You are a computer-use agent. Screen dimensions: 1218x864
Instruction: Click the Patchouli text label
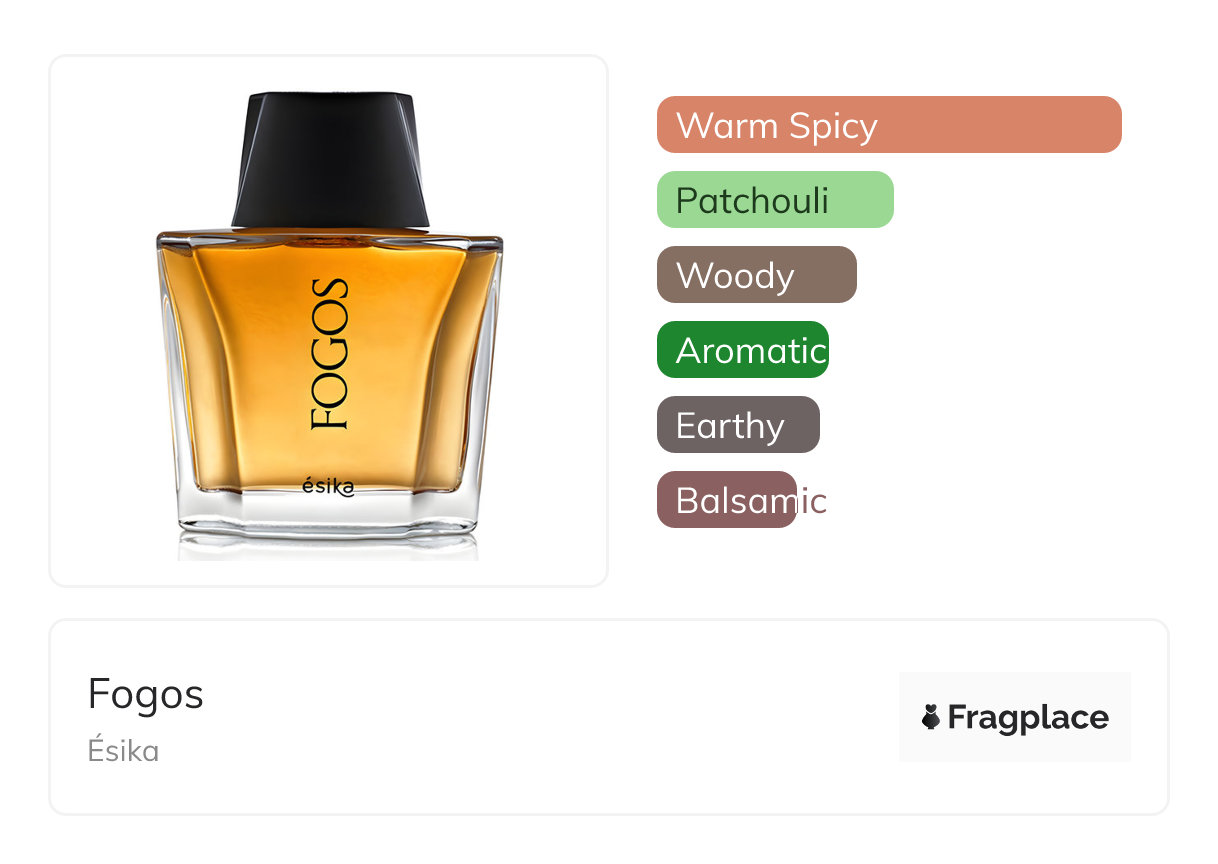(752, 201)
